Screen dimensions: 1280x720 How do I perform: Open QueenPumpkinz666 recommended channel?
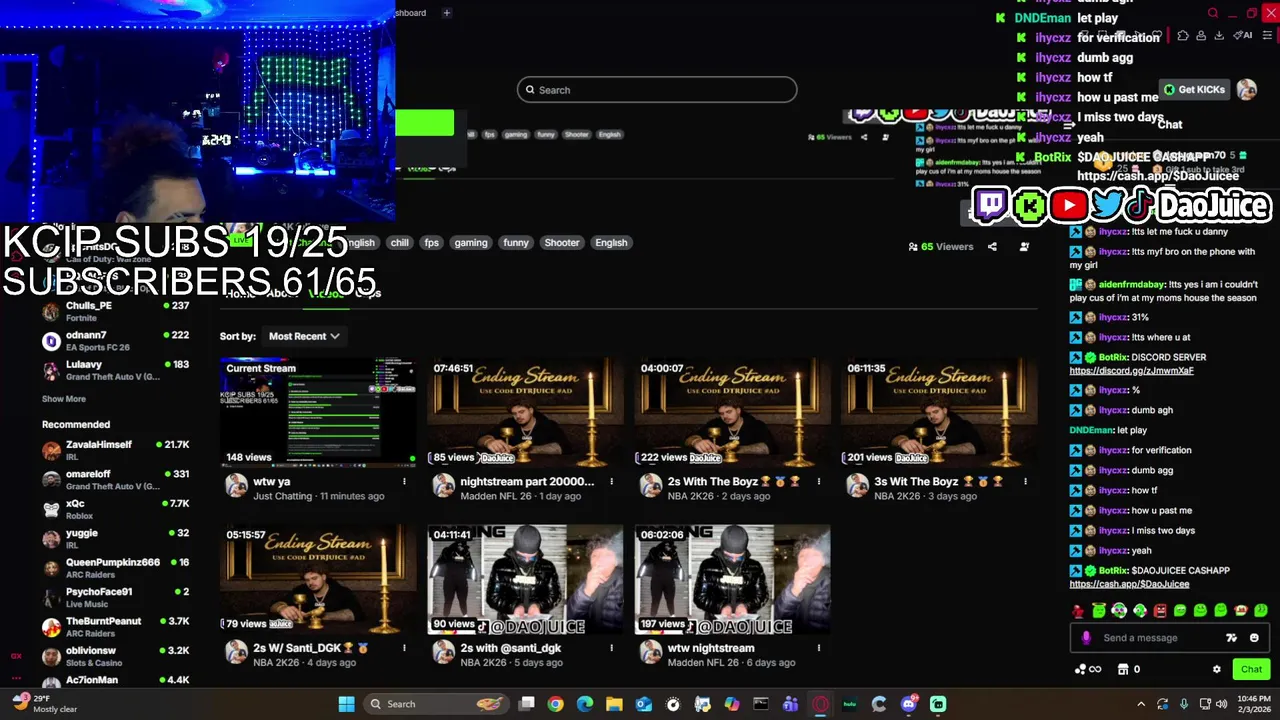tap(115, 568)
